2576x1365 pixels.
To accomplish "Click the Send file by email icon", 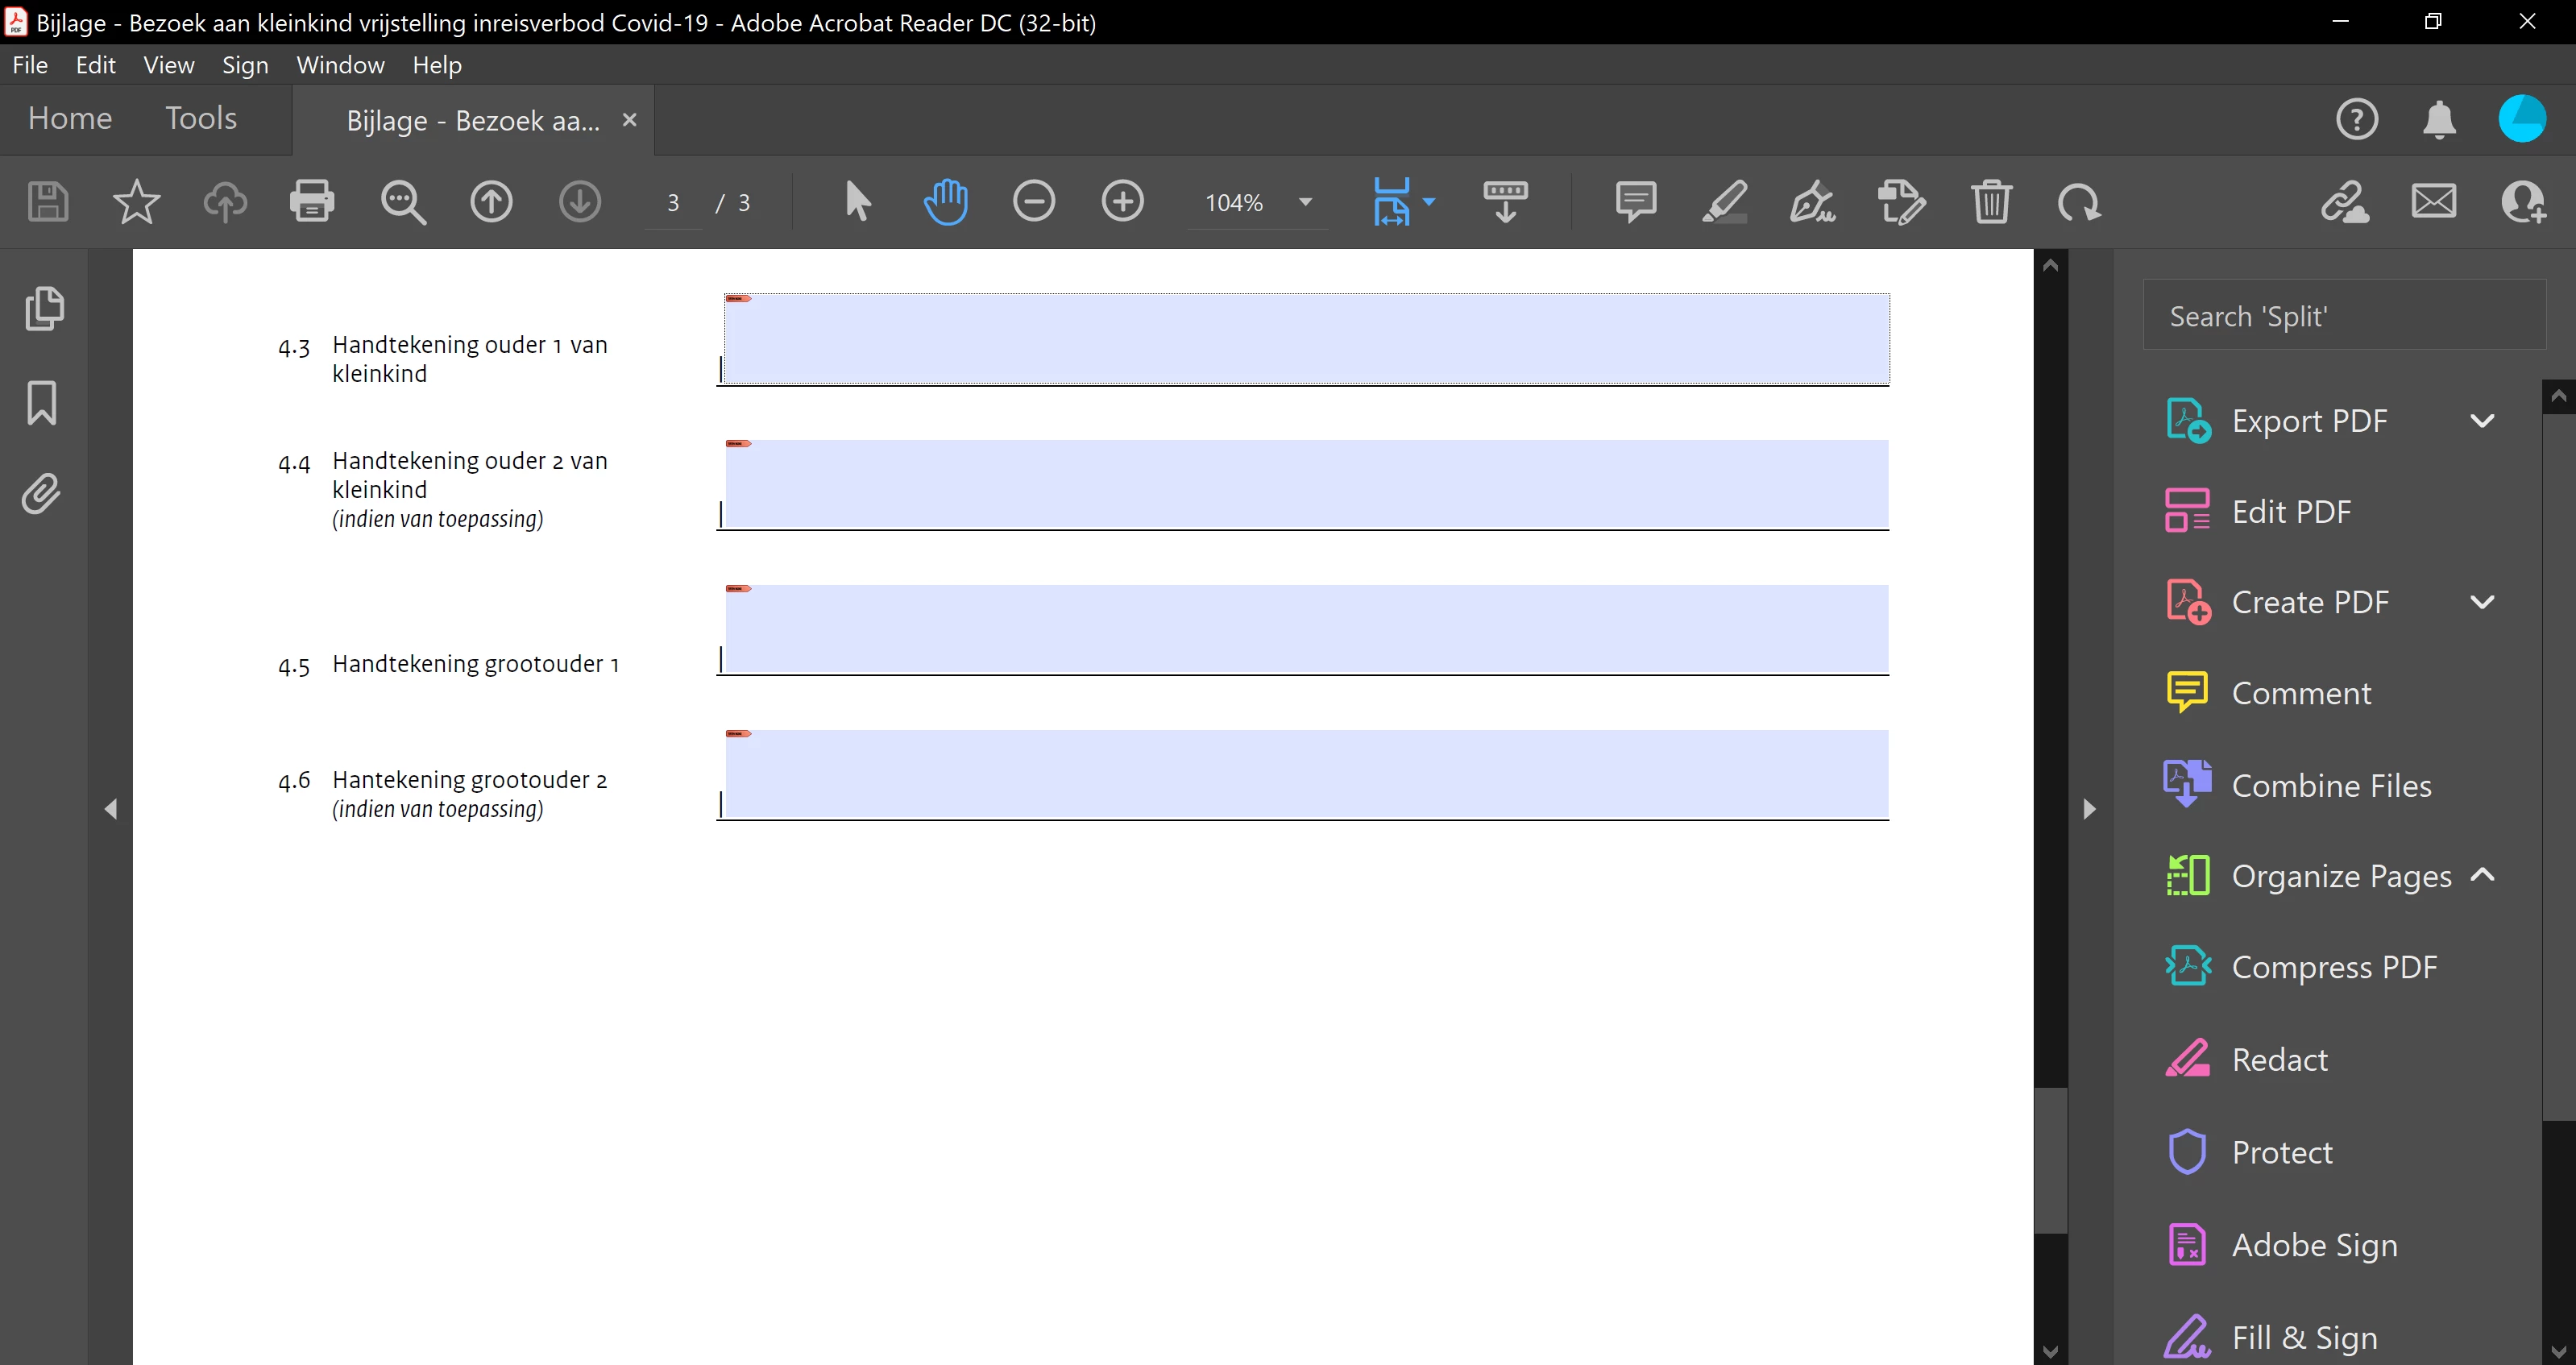I will pyautogui.click(x=2433, y=201).
